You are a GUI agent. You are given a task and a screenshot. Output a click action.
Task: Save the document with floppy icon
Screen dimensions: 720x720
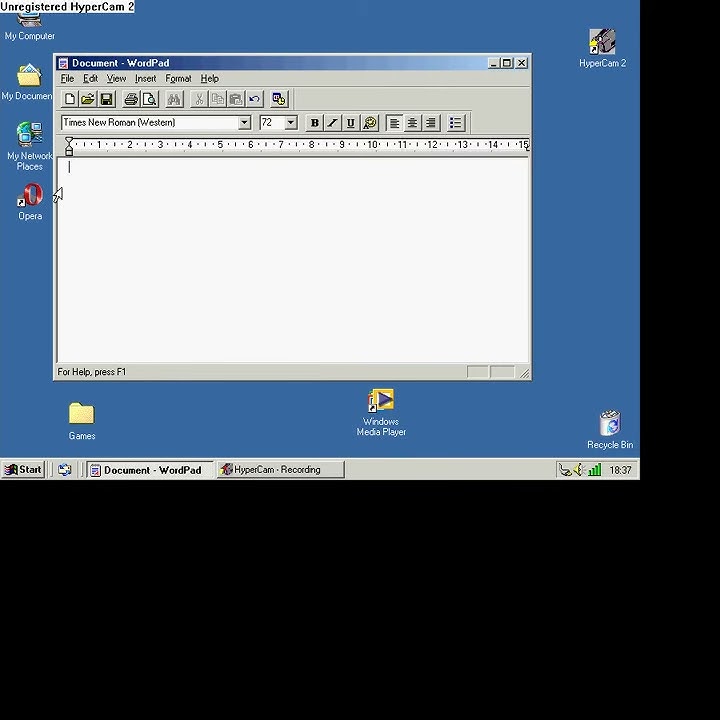pyautogui.click(x=107, y=99)
